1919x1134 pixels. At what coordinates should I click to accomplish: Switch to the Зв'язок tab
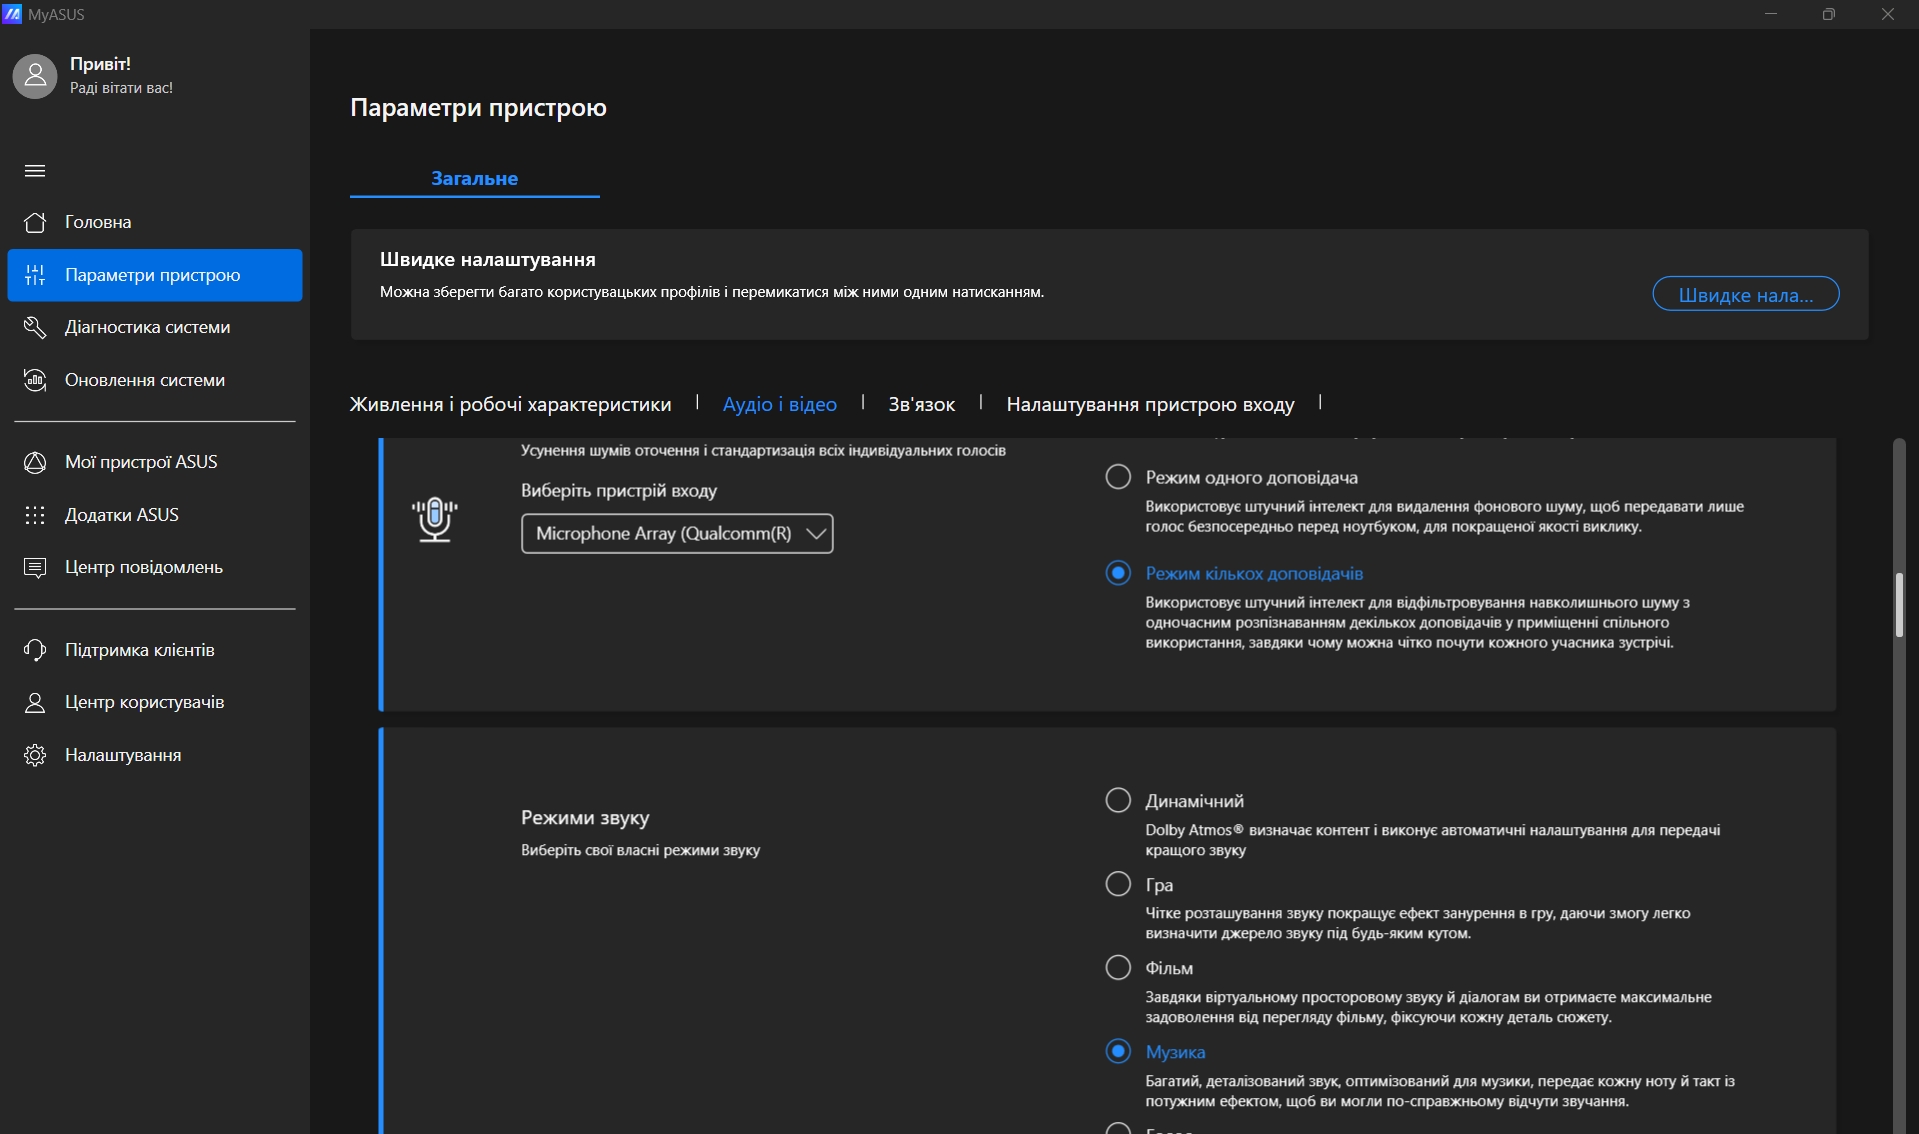[x=921, y=404]
